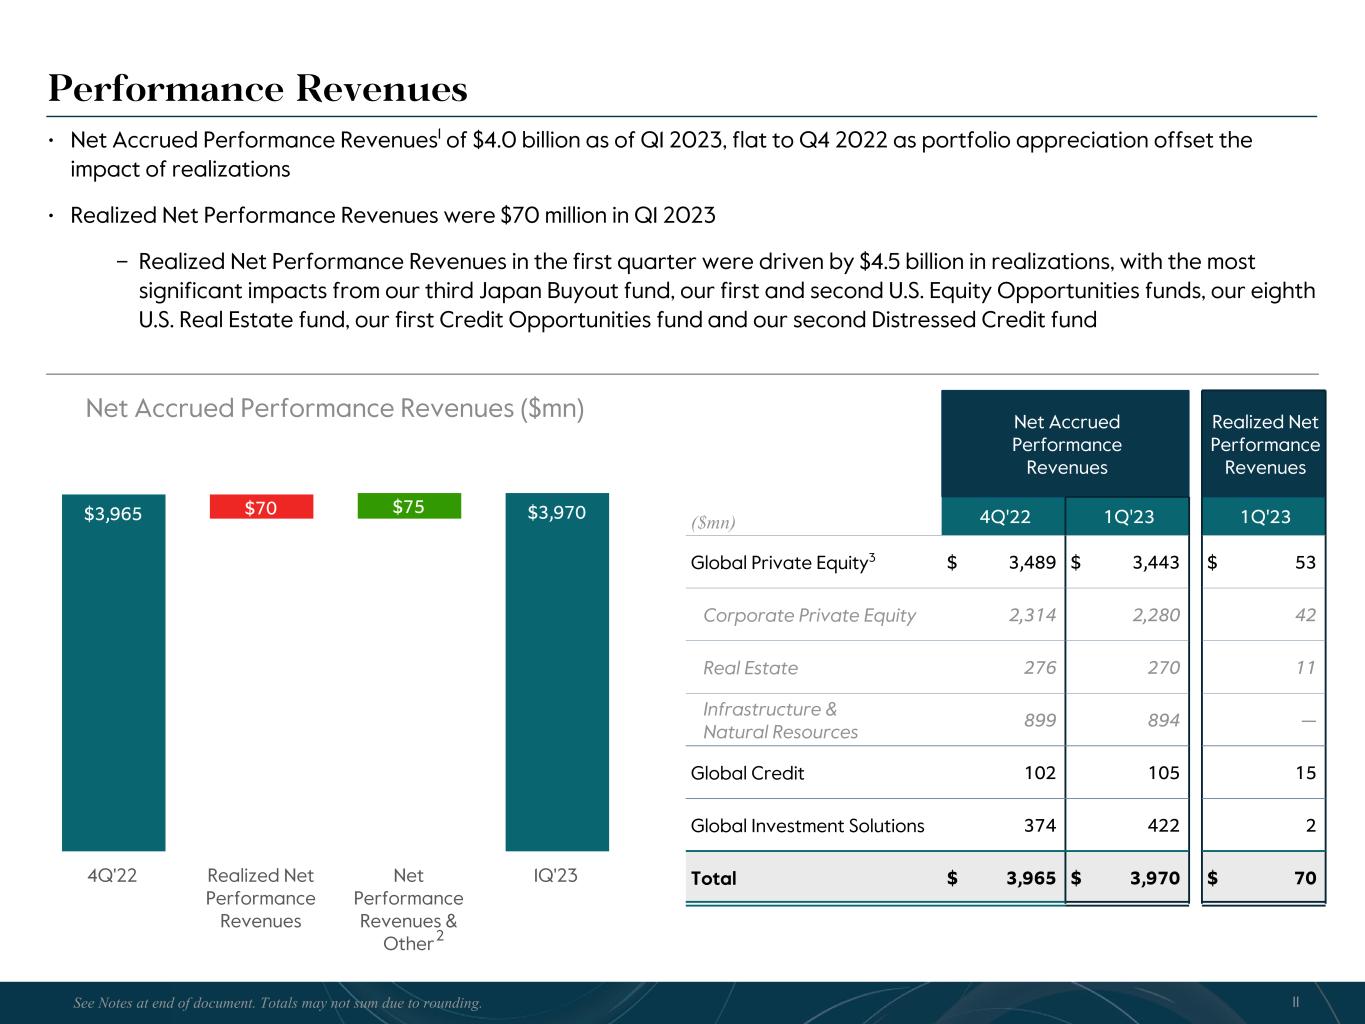The width and height of the screenshot is (1365, 1024).
Task: Click the 4Q'22 column header in table
Action: (x=1003, y=517)
